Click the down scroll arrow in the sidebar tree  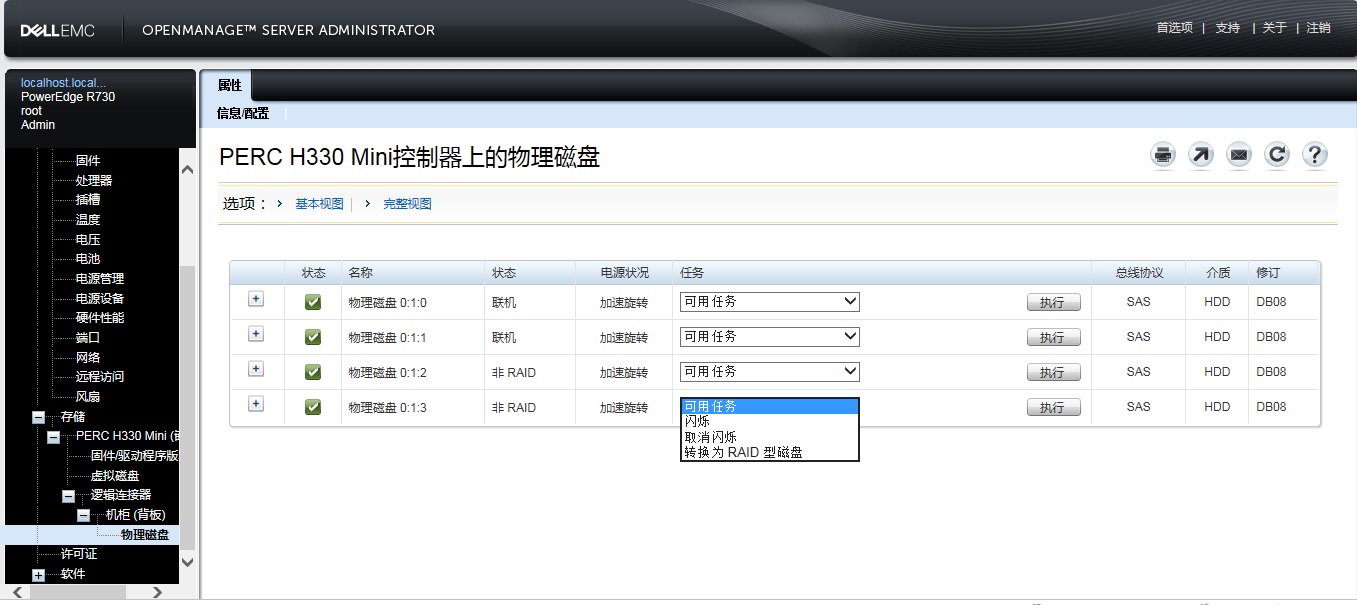tap(187, 562)
